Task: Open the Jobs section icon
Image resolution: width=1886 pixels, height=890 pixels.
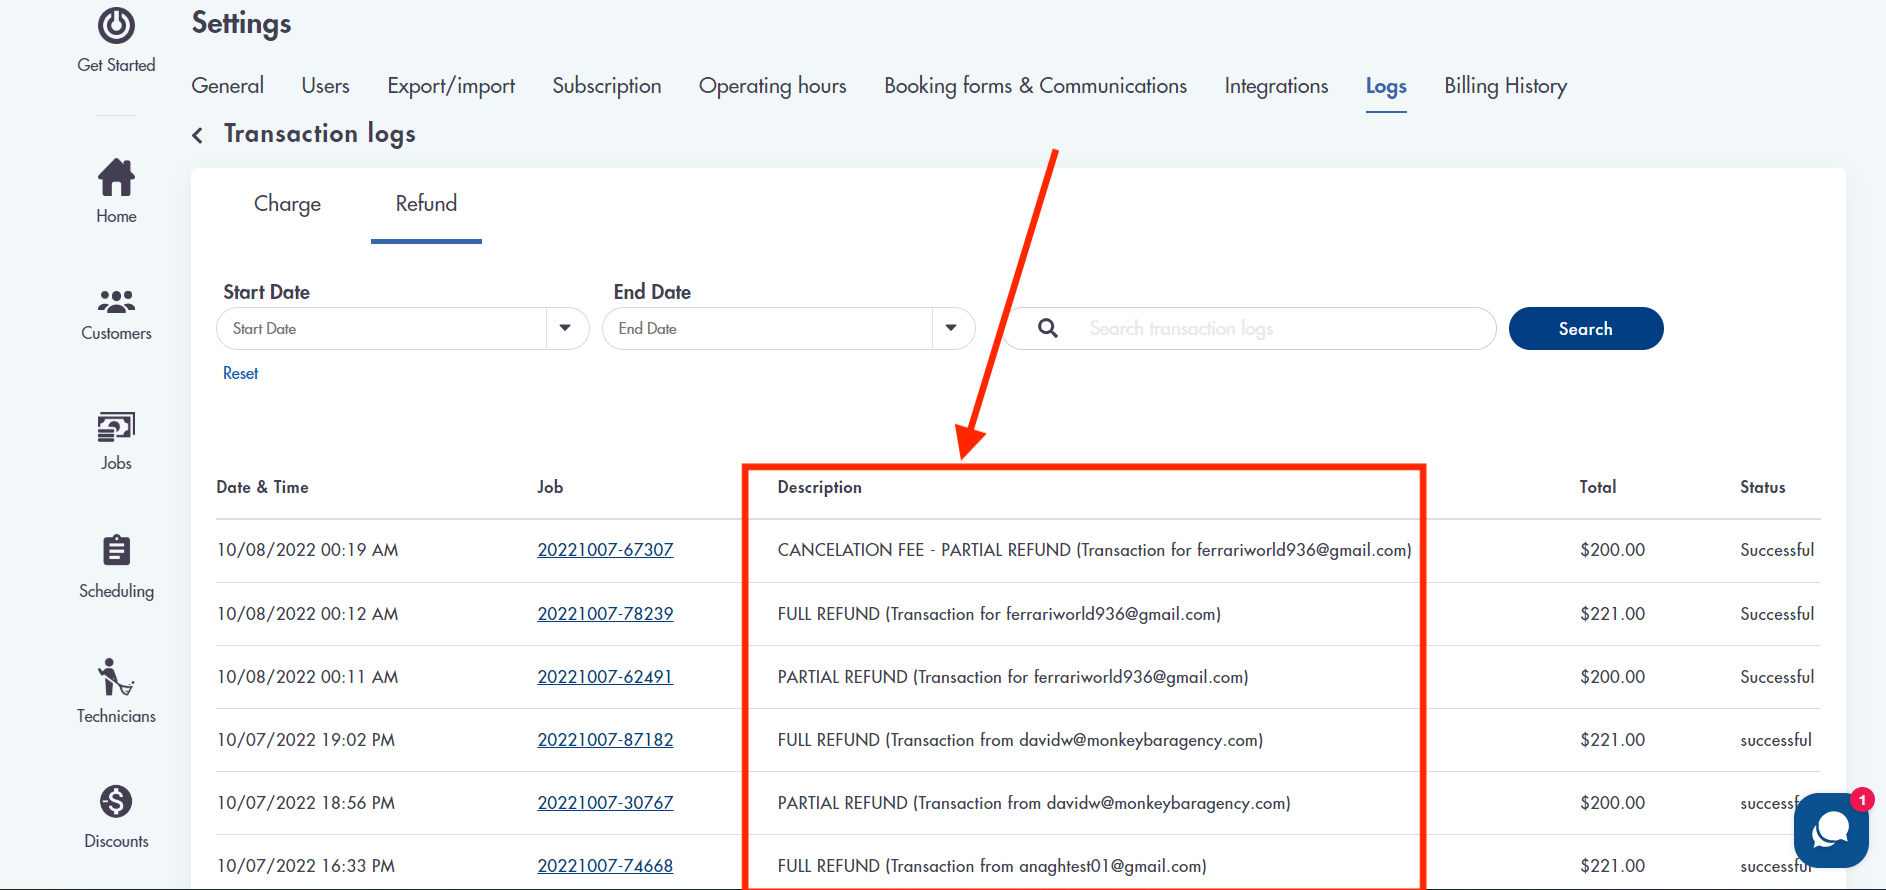Action: (116, 428)
